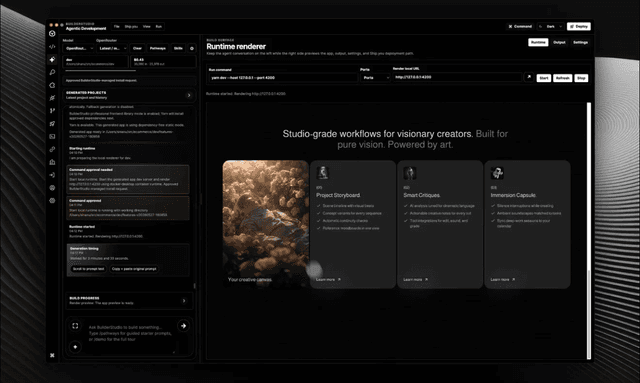Click the Command approved message
640x383 pixels.
(x=128, y=207)
